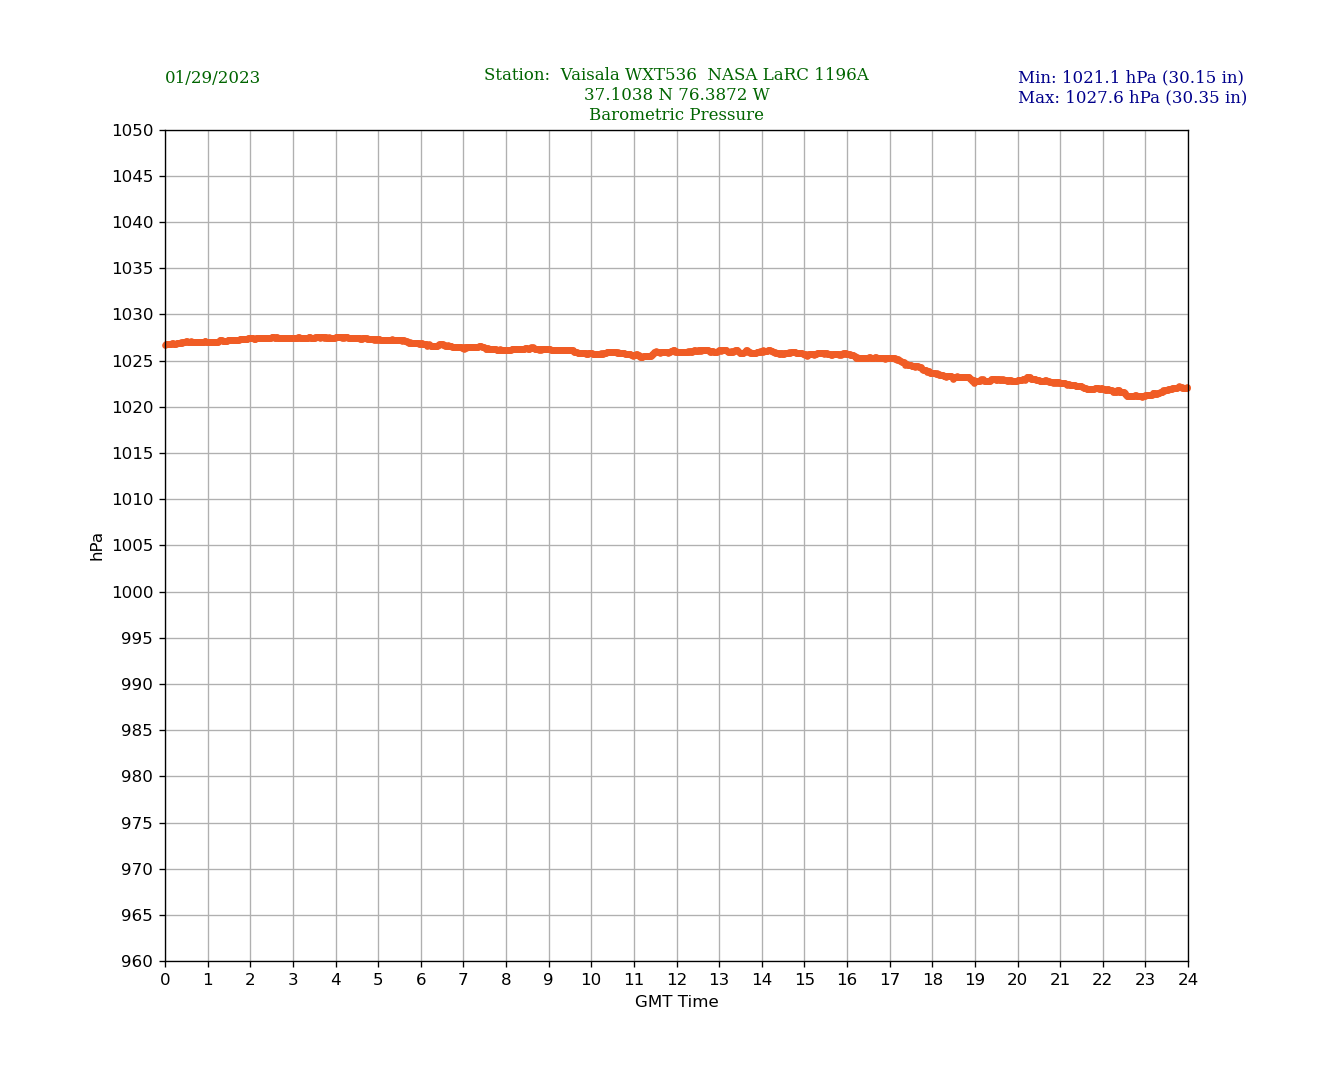Screen dimensions: 1320x1080
Task: Click the Max 1027.6 hPa reading
Action: coord(1132,98)
